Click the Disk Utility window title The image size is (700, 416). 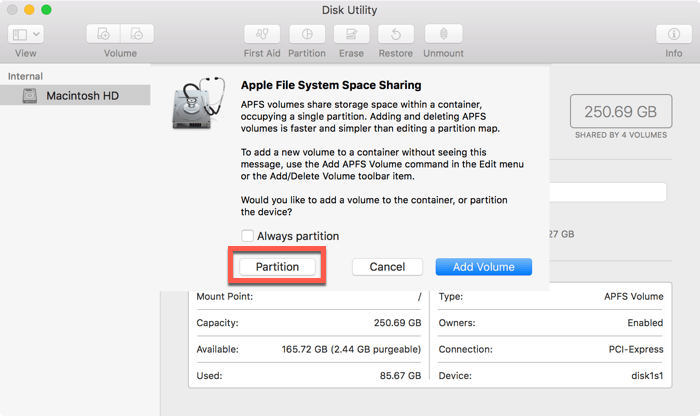tap(350, 10)
